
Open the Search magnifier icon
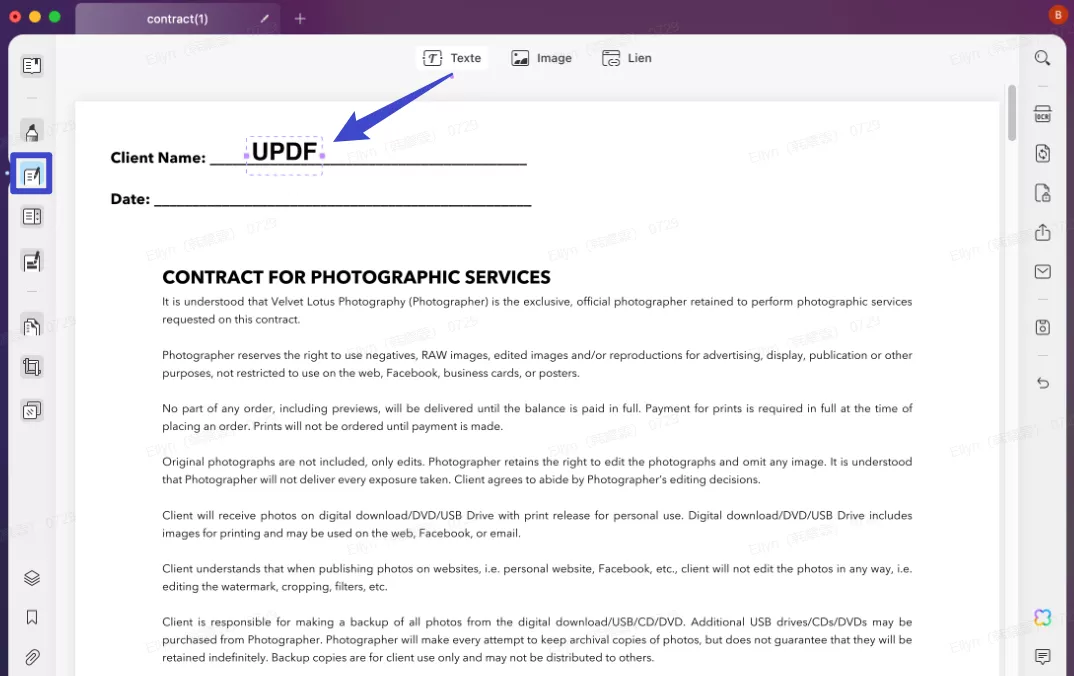tap(1042, 58)
